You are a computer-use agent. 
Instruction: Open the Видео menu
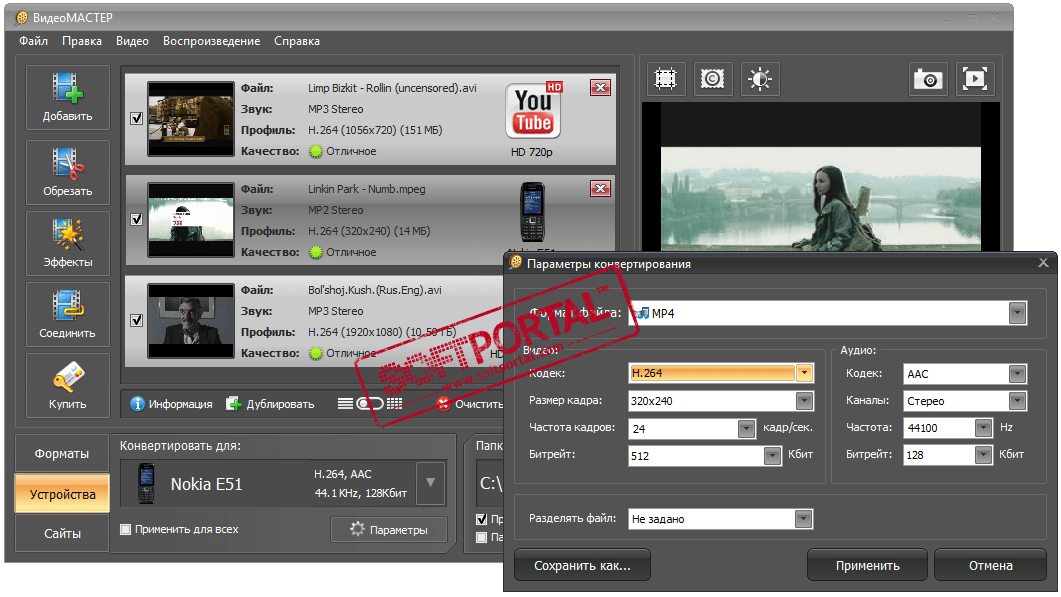click(x=132, y=41)
